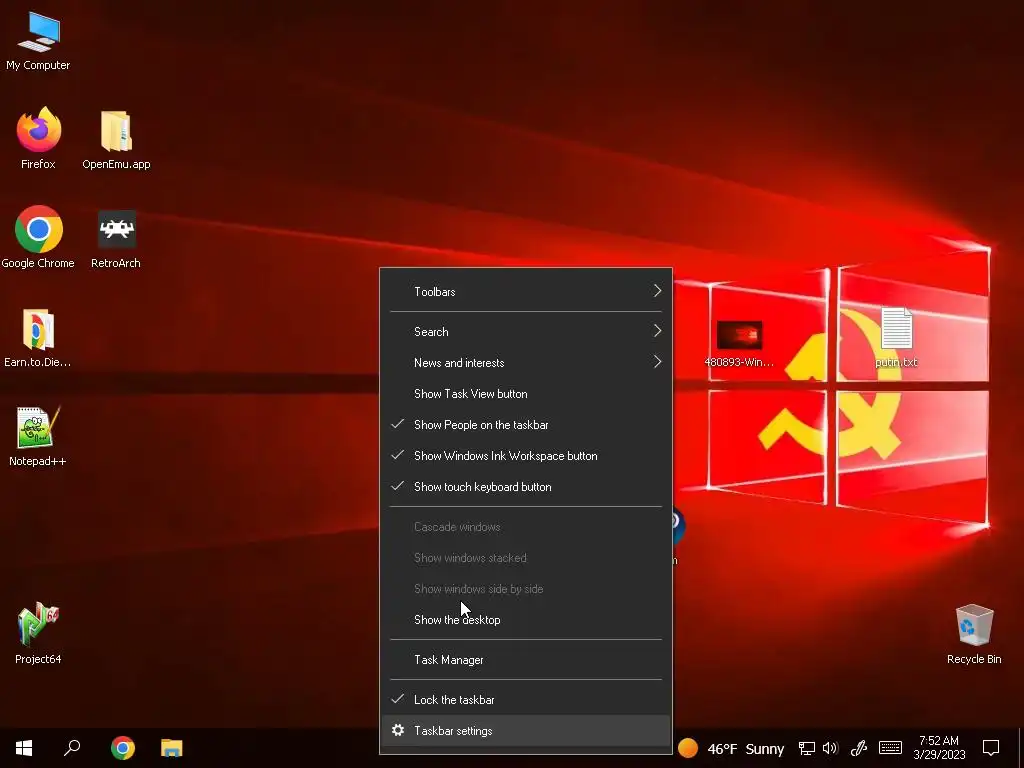Enable Show Task View button
1024x768 pixels.
pyautogui.click(x=526, y=394)
